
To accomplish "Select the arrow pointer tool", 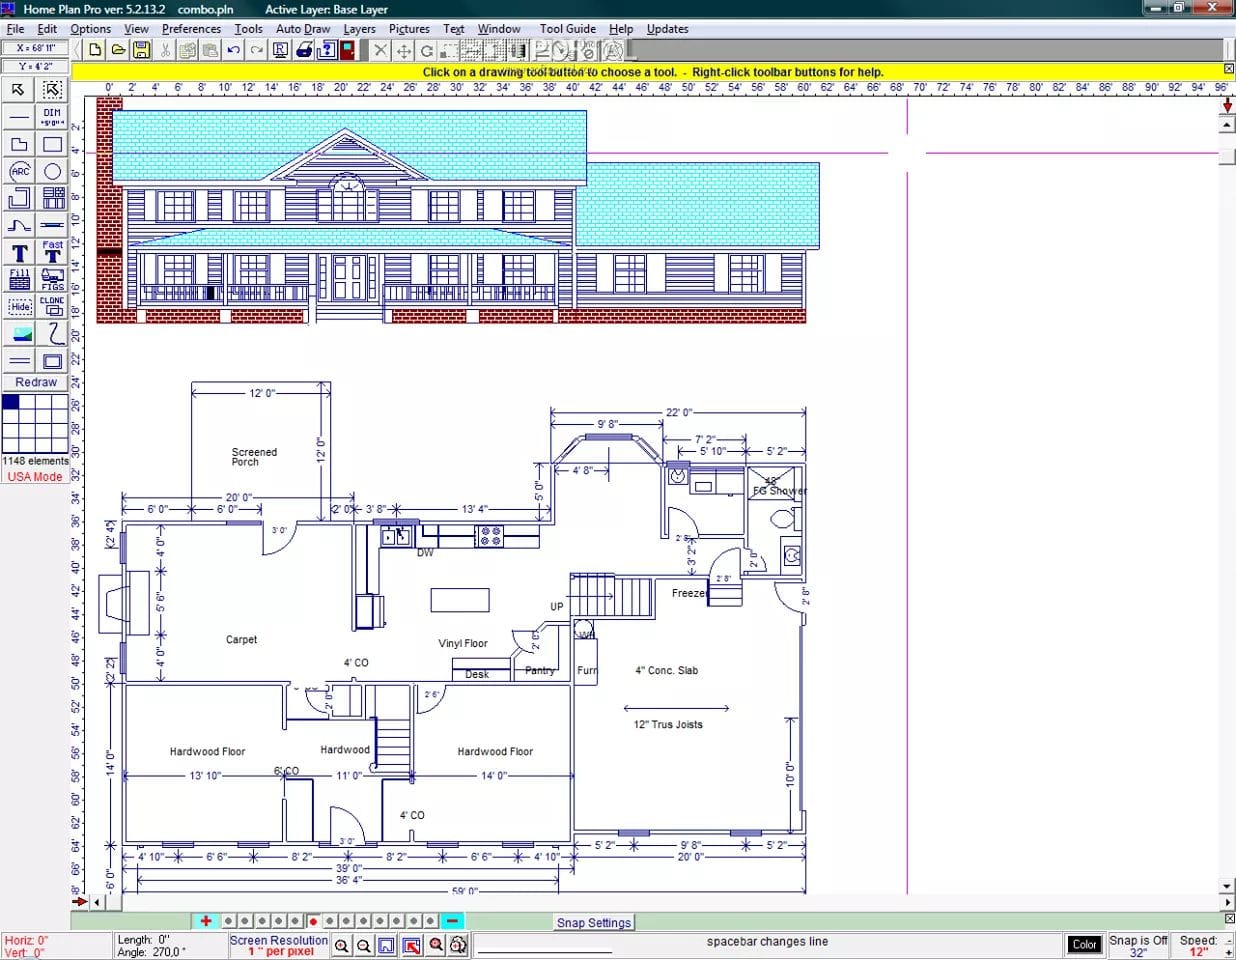I will tap(19, 90).
